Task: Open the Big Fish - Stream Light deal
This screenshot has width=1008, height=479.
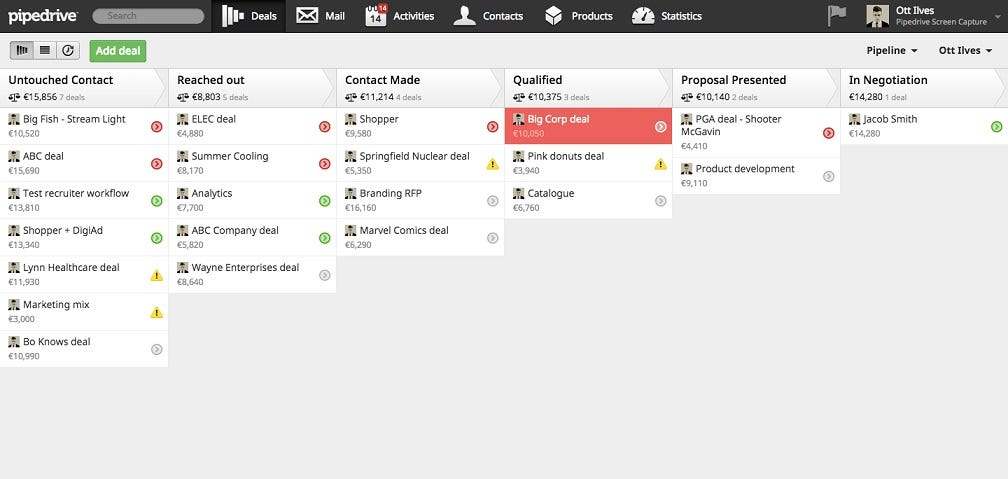Action: [74, 119]
